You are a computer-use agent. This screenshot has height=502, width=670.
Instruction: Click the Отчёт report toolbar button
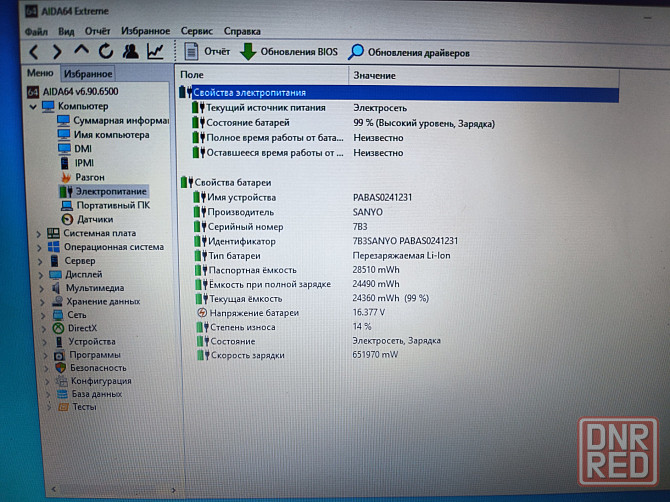pos(208,51)
